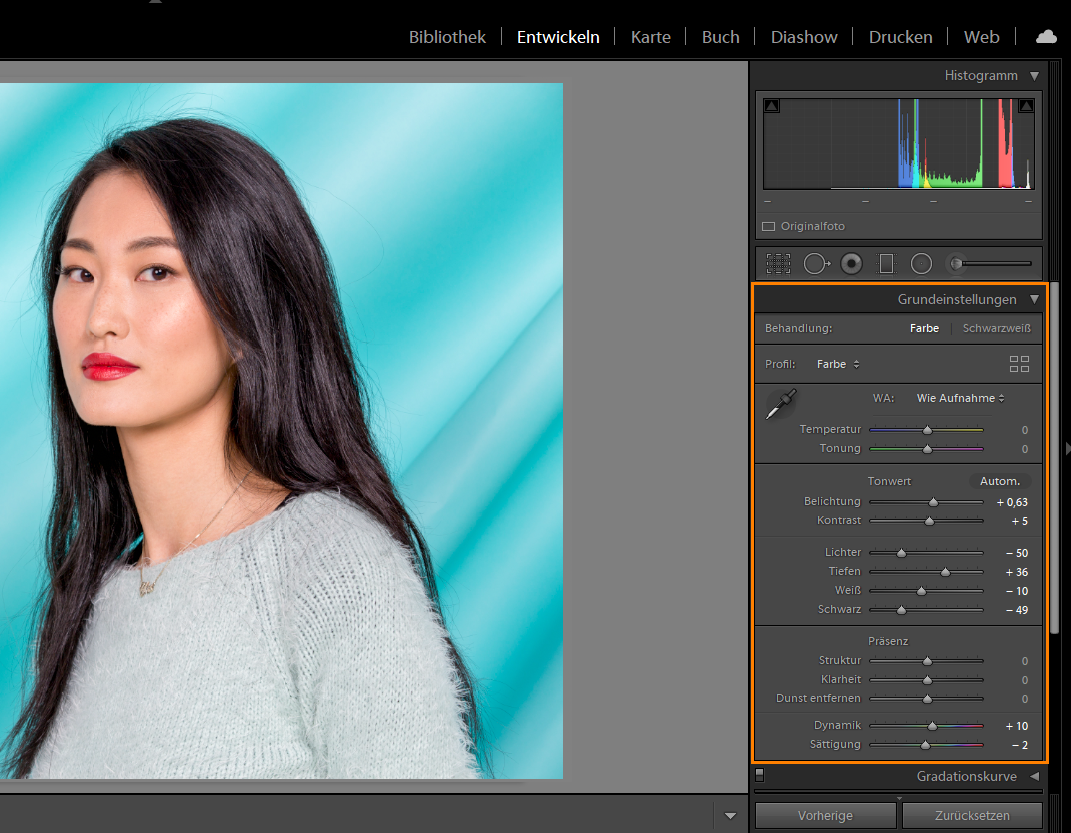Toggle shadow clipping indicator in histogram
This screenshot has width=1071, height=833.
(x=772, y=106)
